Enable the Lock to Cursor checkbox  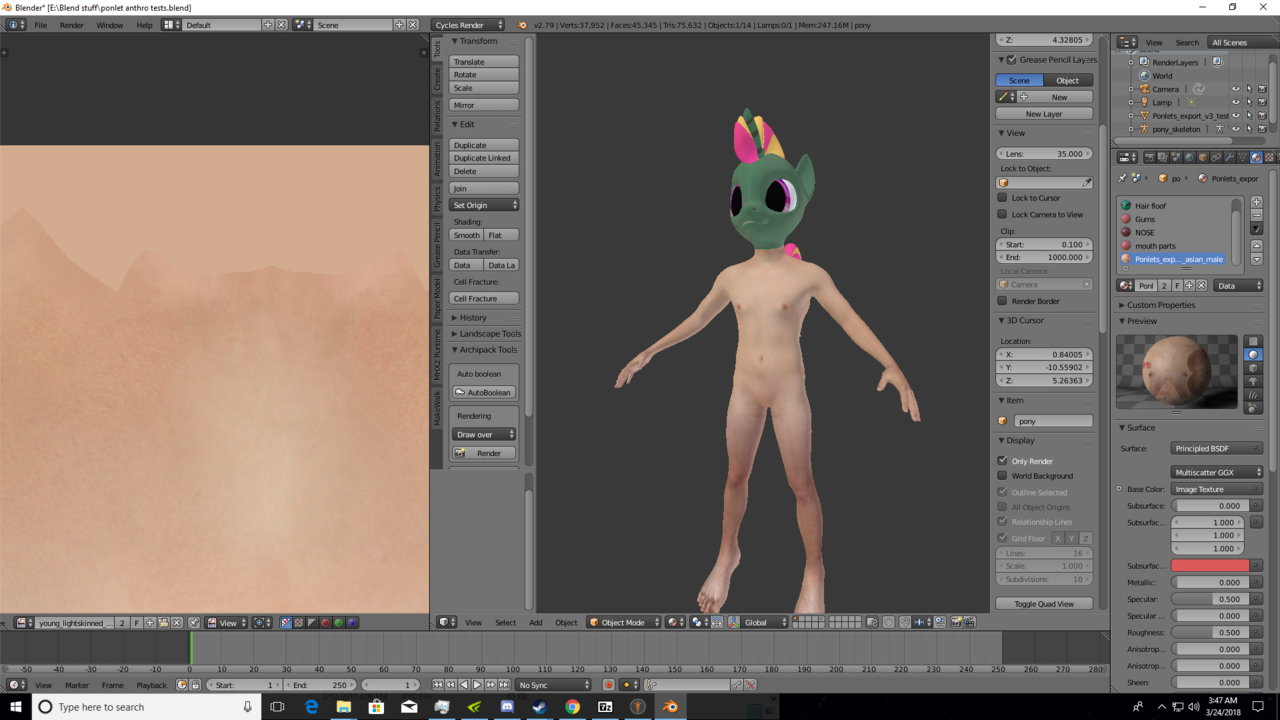(1002, 198)
